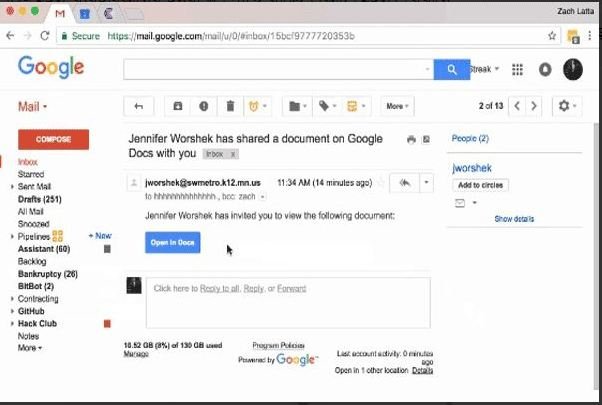Click the blue search button
Image resolution: width=602 pixels, height=405 pixels.
(x=452, y=69)
